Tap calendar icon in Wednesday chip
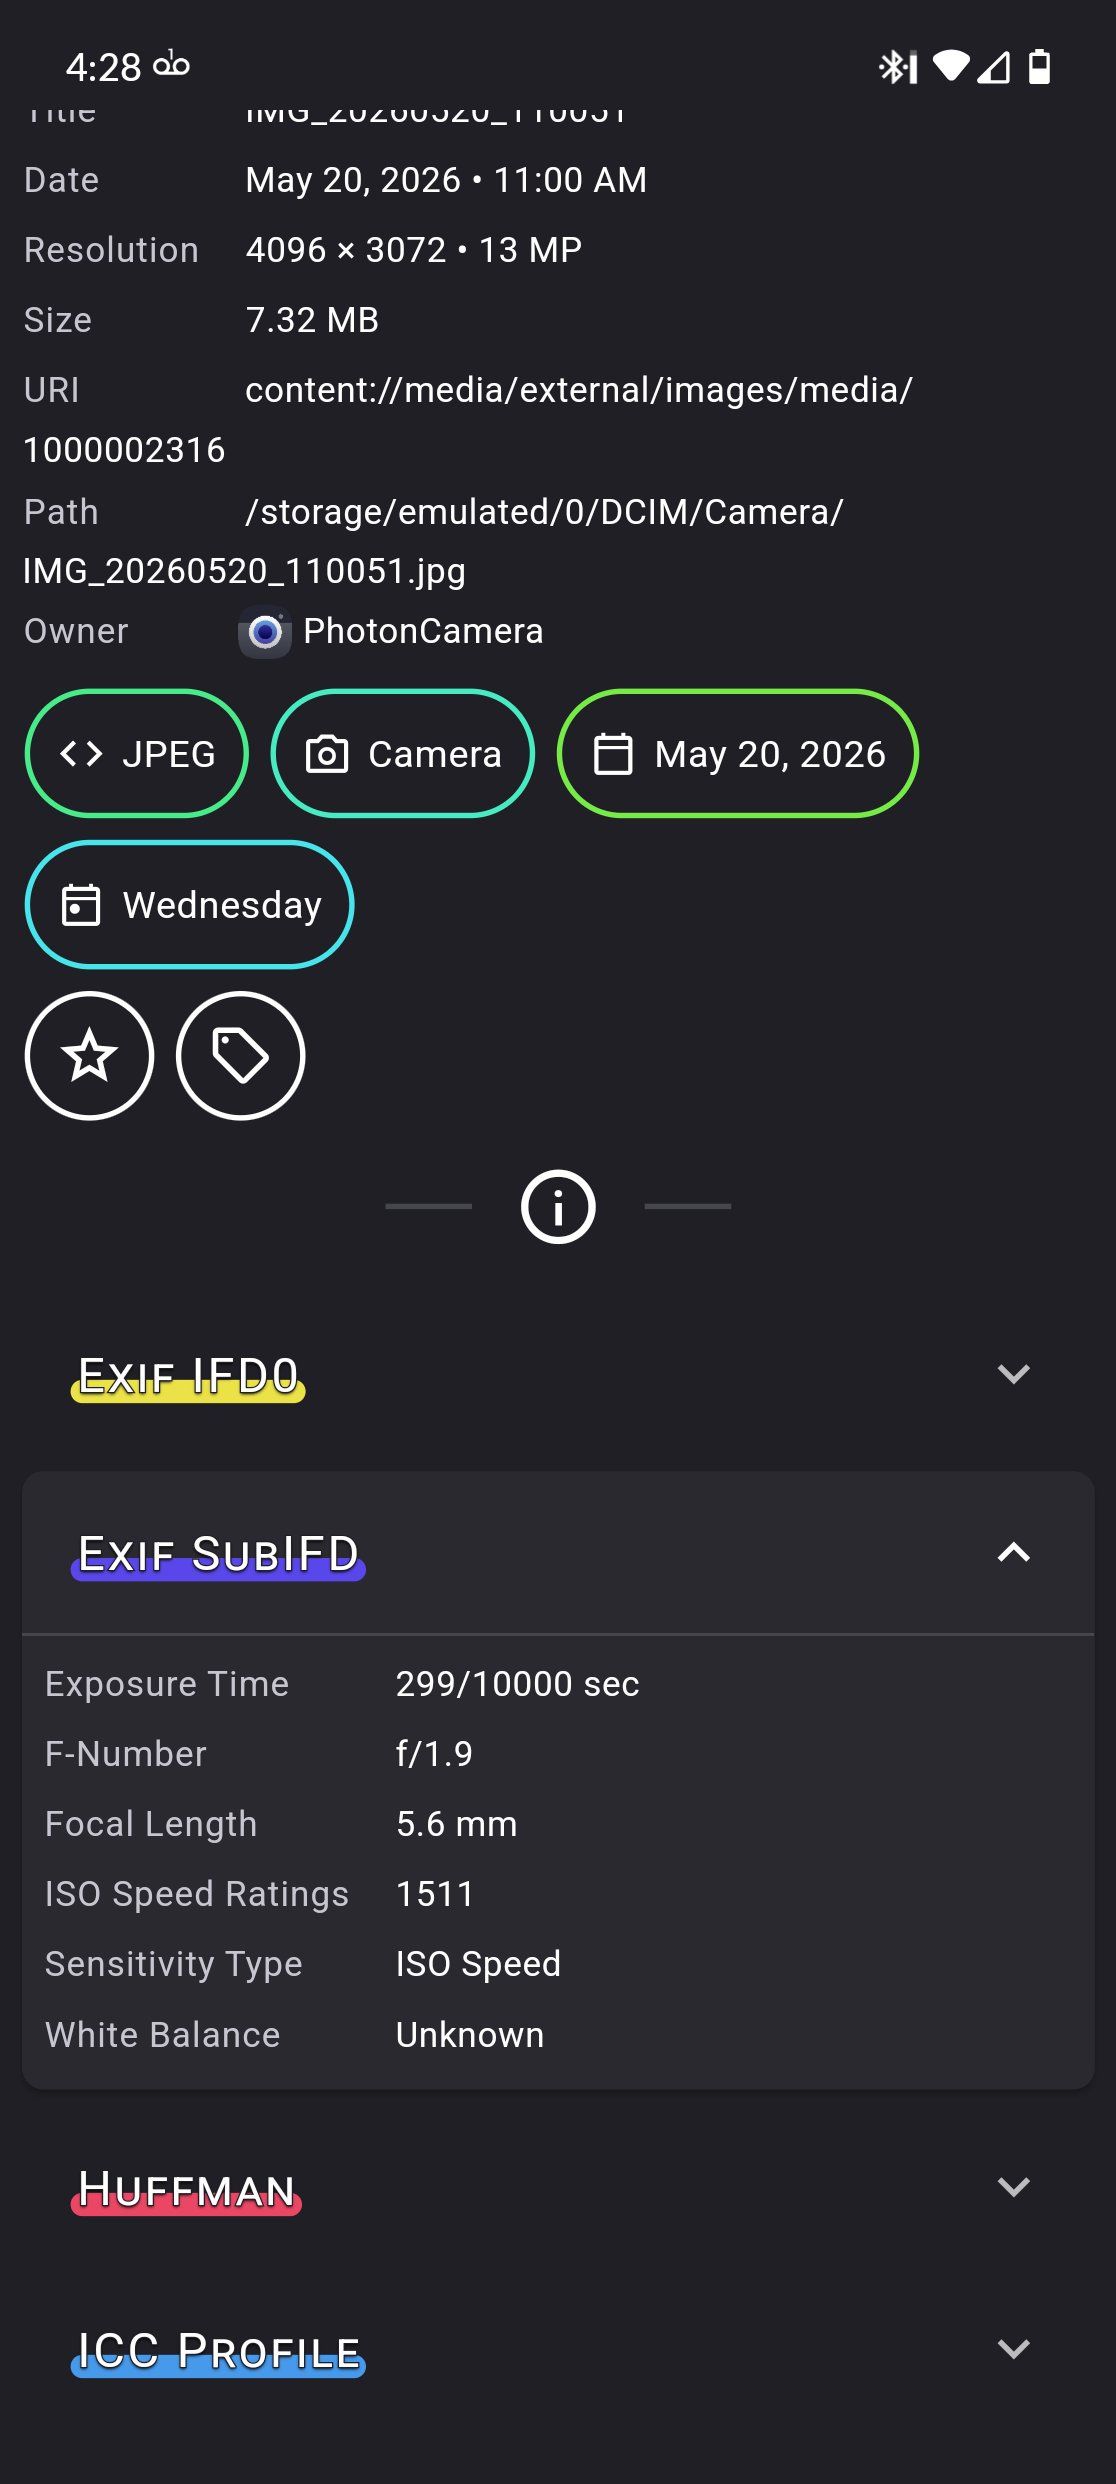 (81, 905)
